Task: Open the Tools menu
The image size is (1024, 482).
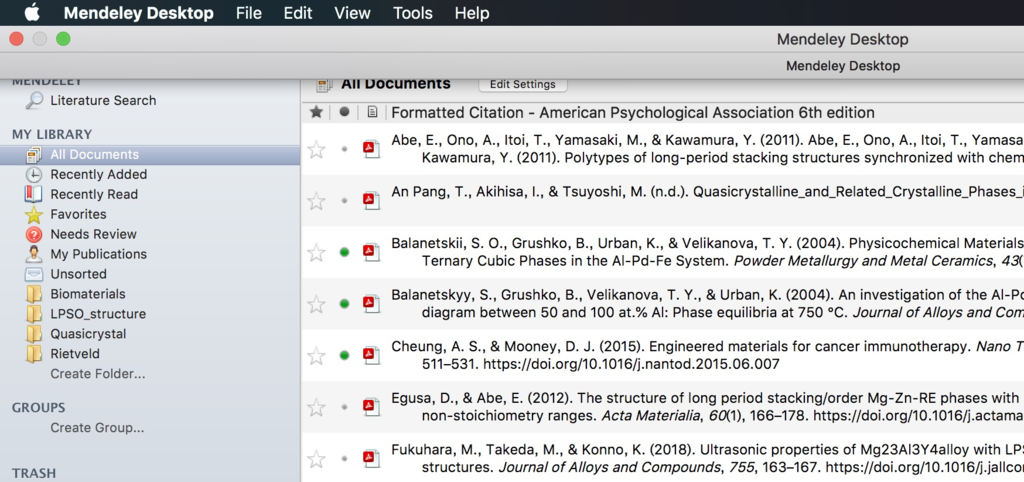Action: [x=413, y=13]
